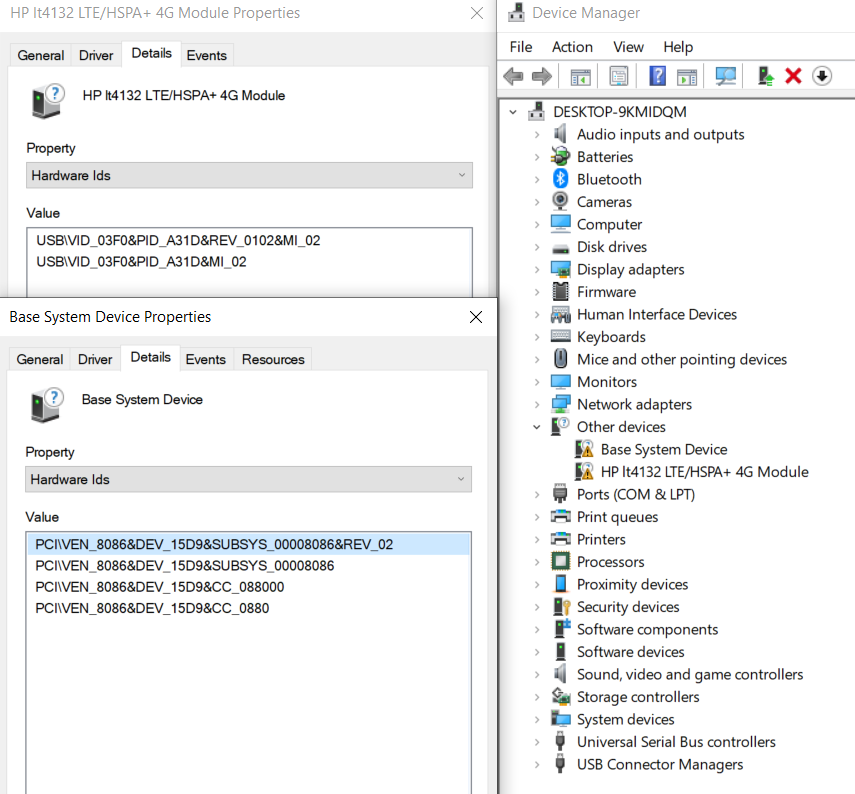The width and height of the screenshot is (855, 794).
Task: Click the Properties toolbar icon in Device Manager
Action: tap(618, 76)
